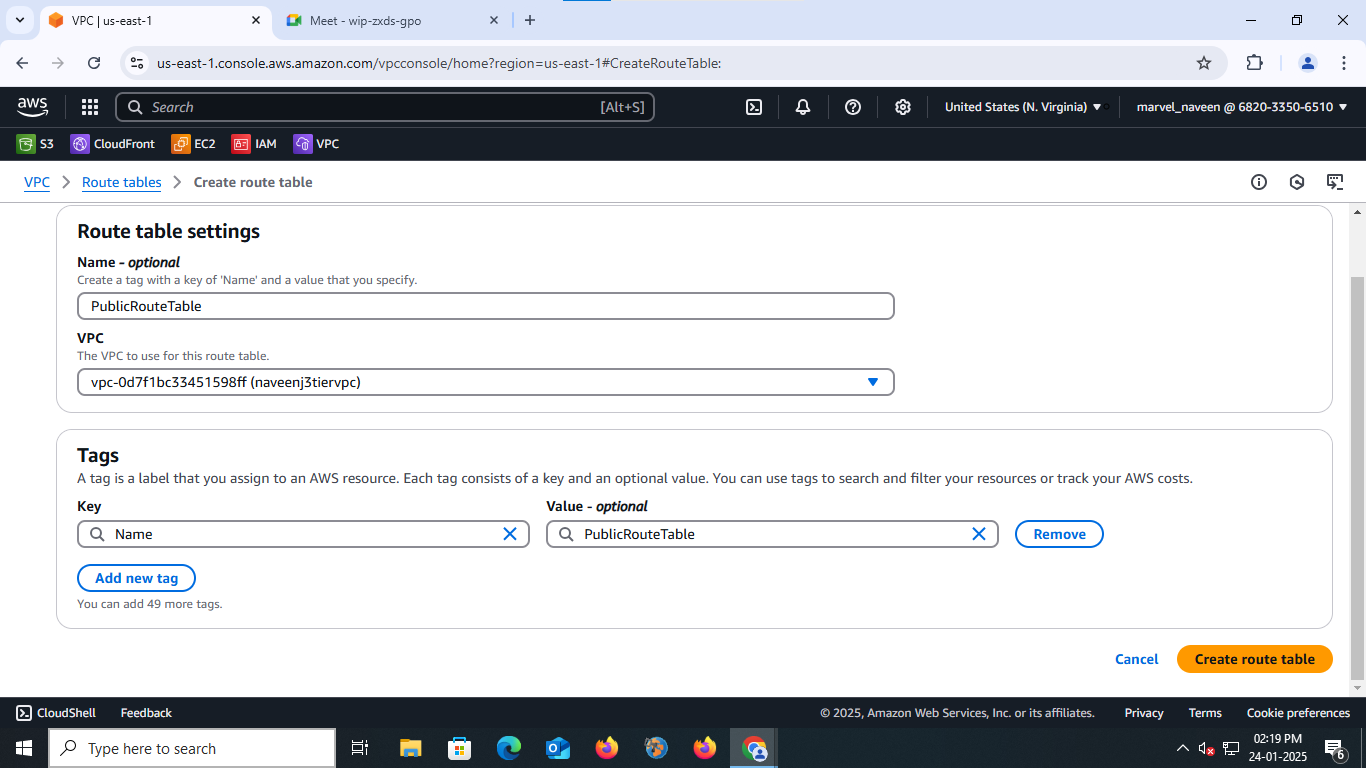The image size is (1366, 768).
Task: Open the Windows notification center
Action: pos(1335,748)
